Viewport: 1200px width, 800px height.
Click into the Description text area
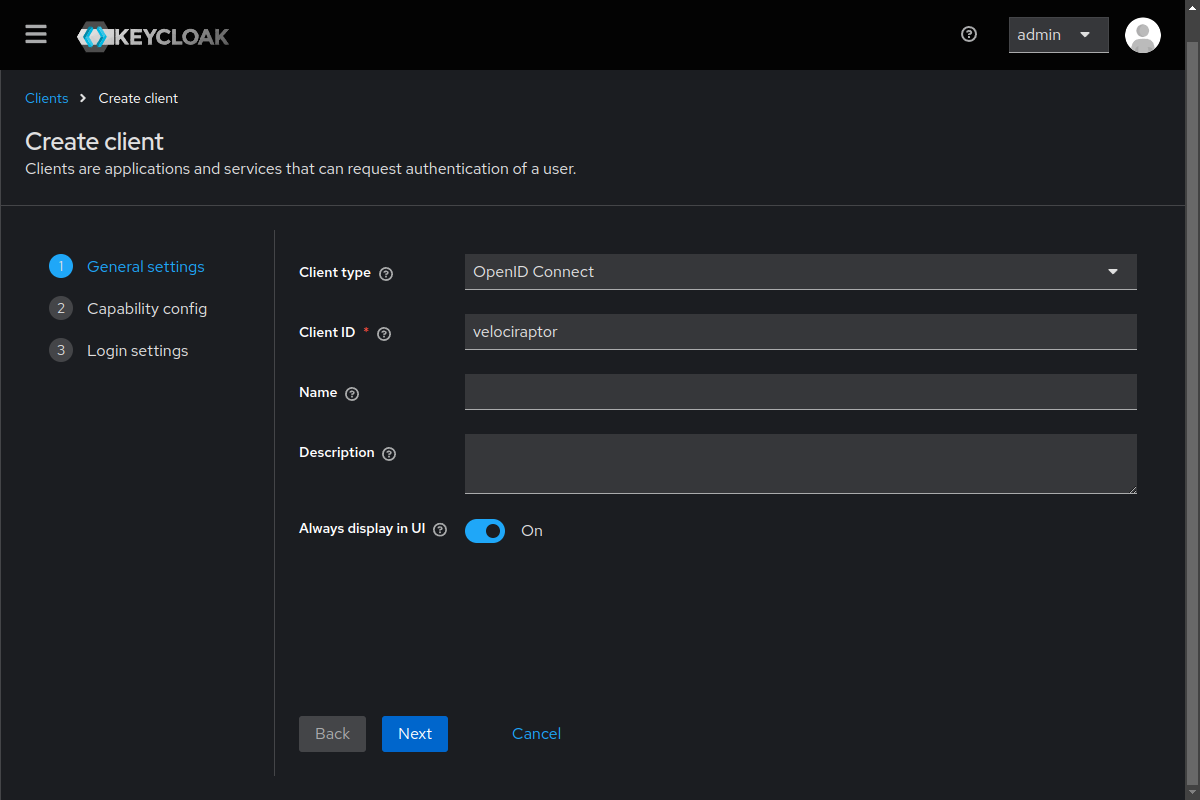pyautogui.click(x=800, y=464)
